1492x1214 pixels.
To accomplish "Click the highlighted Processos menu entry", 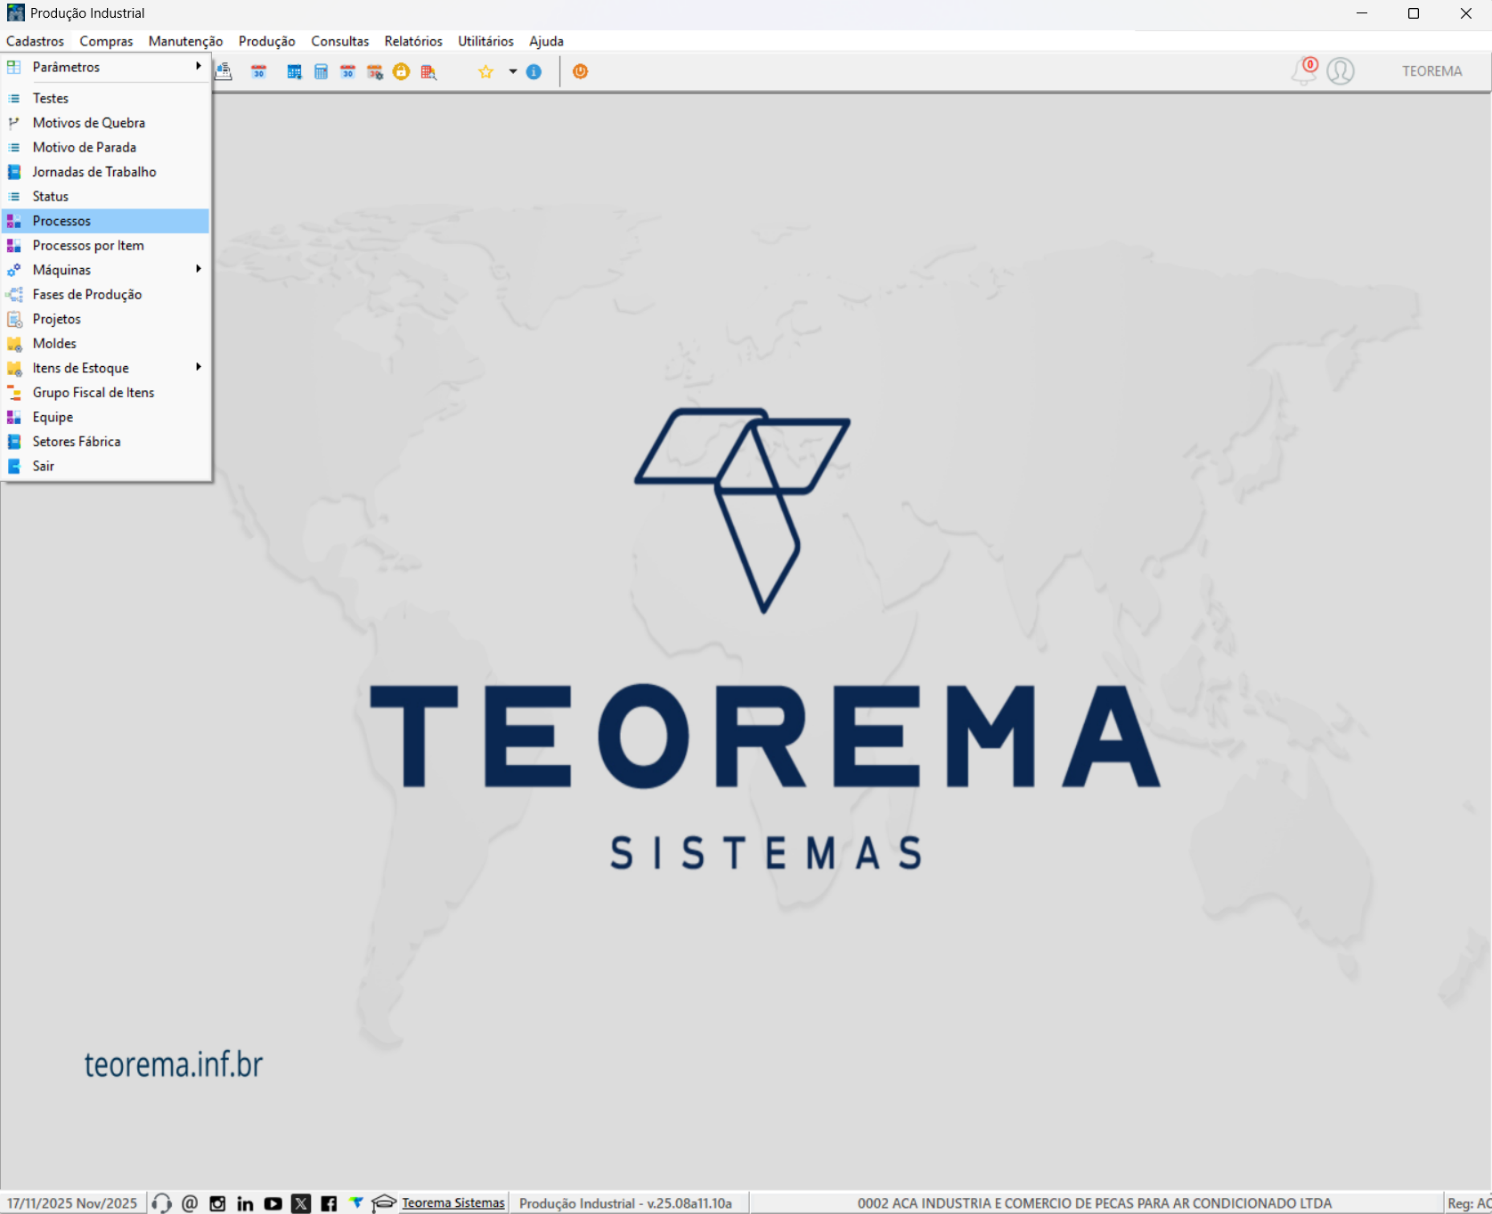I will click(x=106, y=221).
